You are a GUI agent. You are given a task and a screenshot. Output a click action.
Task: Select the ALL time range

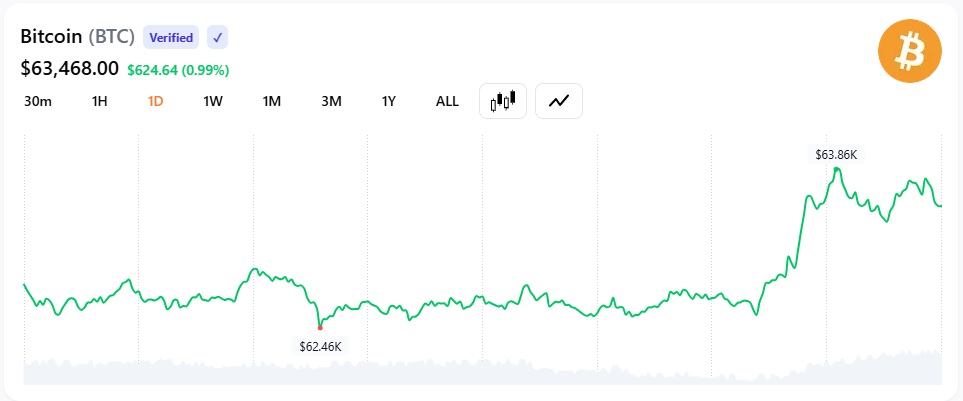click(x=447, y=101)
